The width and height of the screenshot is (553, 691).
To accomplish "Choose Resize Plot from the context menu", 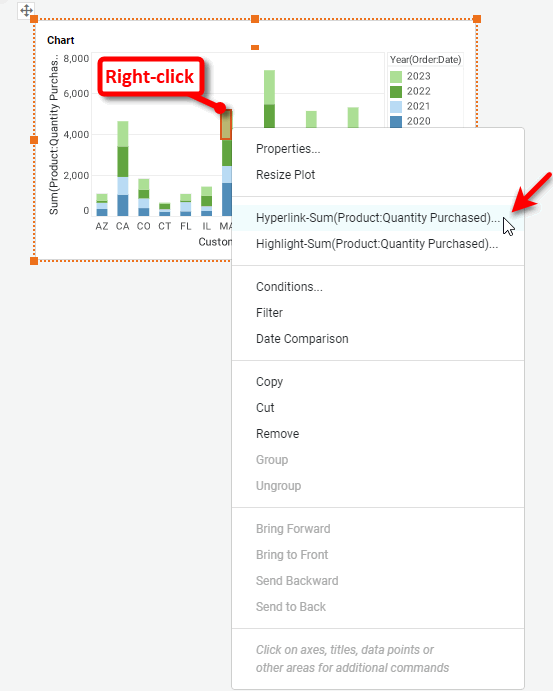I will click(x=286, y=175).
